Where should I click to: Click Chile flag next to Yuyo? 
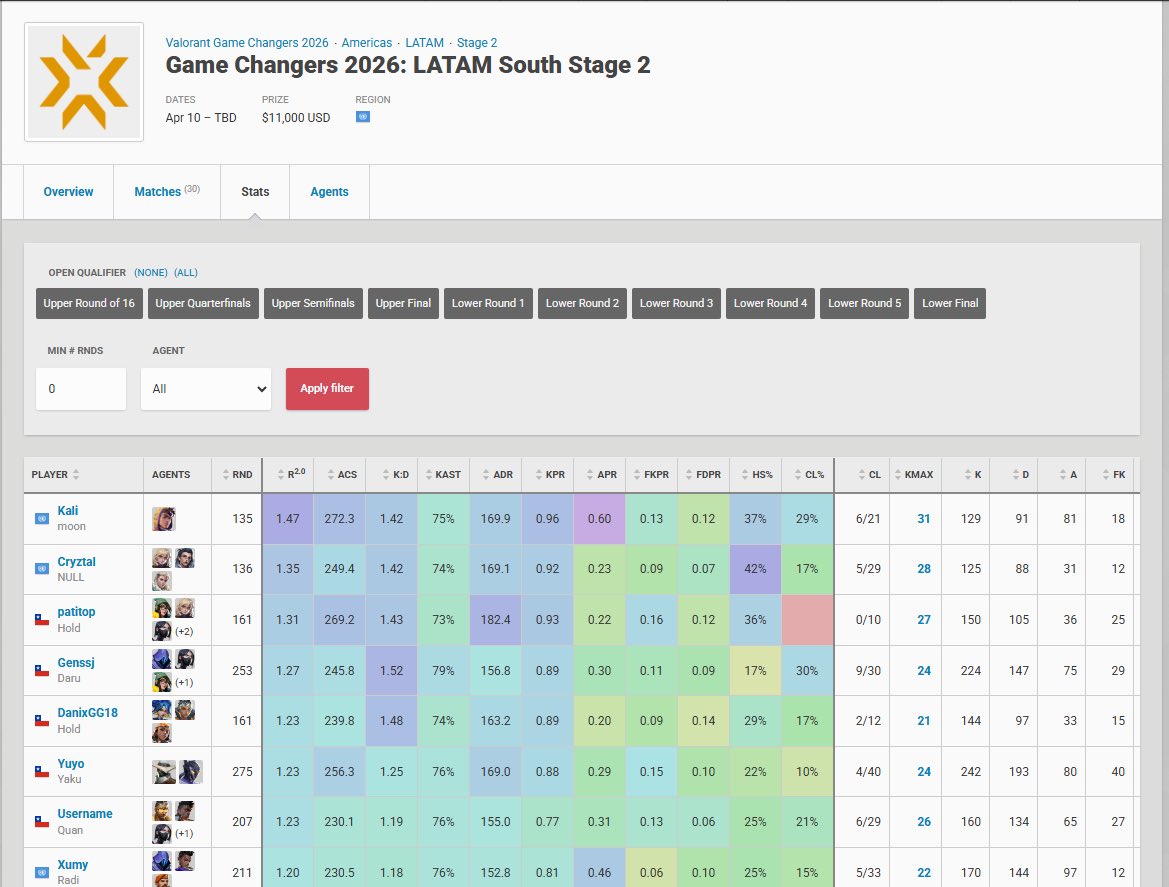point(42,771)
